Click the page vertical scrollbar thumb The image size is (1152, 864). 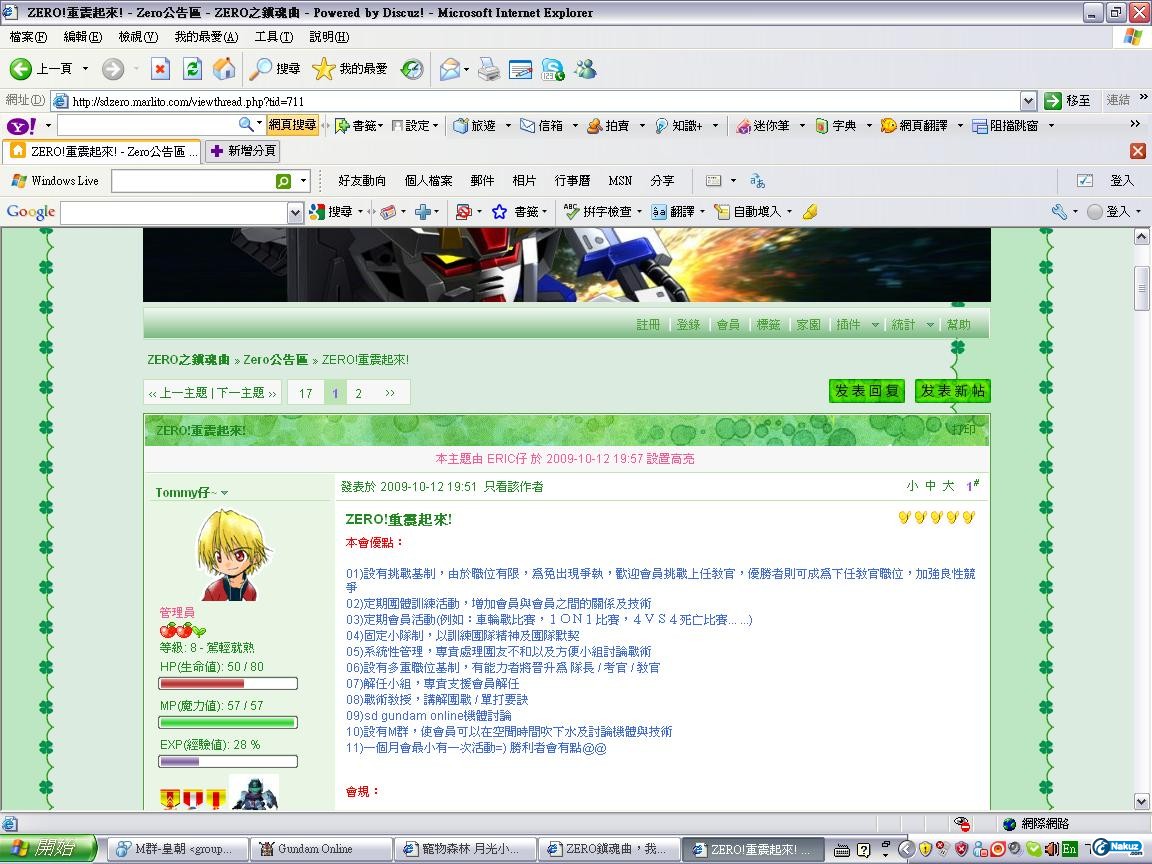pyautogui.click(x=1141, y=288)
